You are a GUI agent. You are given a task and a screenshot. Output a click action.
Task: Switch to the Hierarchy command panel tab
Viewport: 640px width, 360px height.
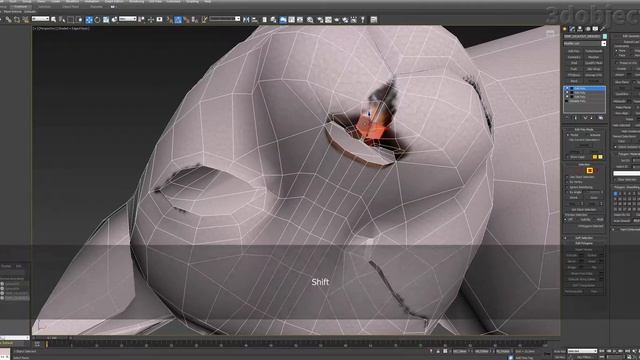580,29
